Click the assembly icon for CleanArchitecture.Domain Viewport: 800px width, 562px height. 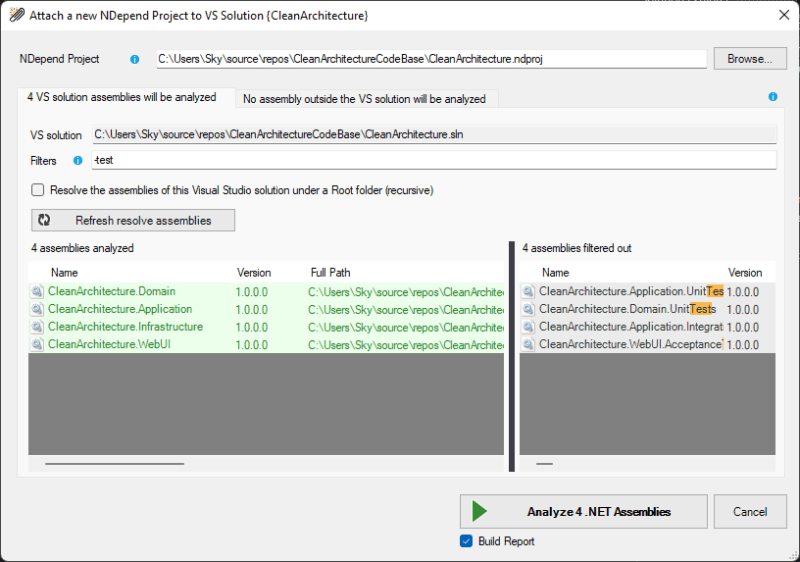pos(37,292)
